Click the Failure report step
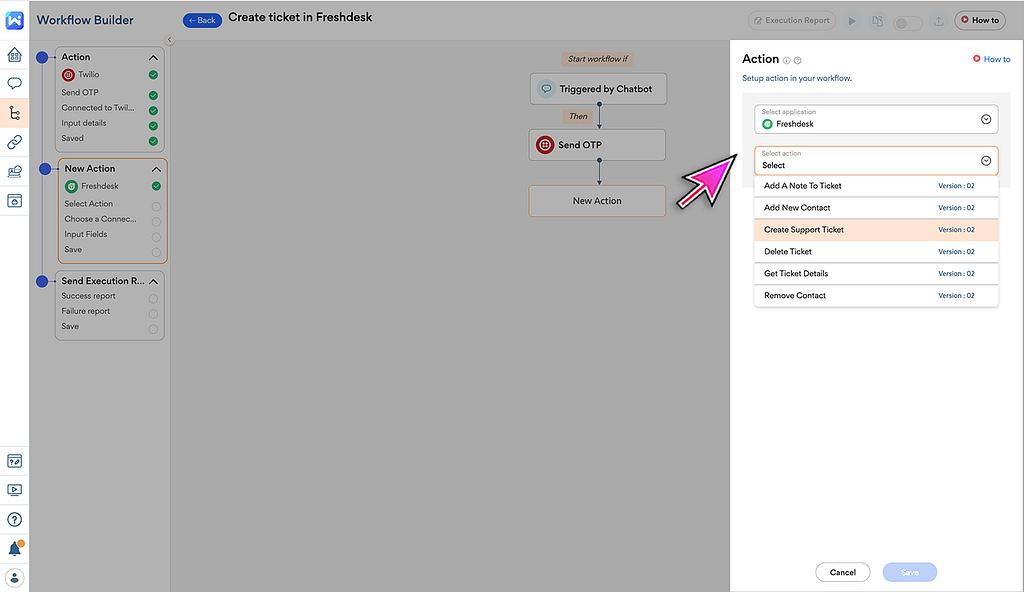Image resolution: width=1024 pixels, height=592 pixels. (86, 312)
